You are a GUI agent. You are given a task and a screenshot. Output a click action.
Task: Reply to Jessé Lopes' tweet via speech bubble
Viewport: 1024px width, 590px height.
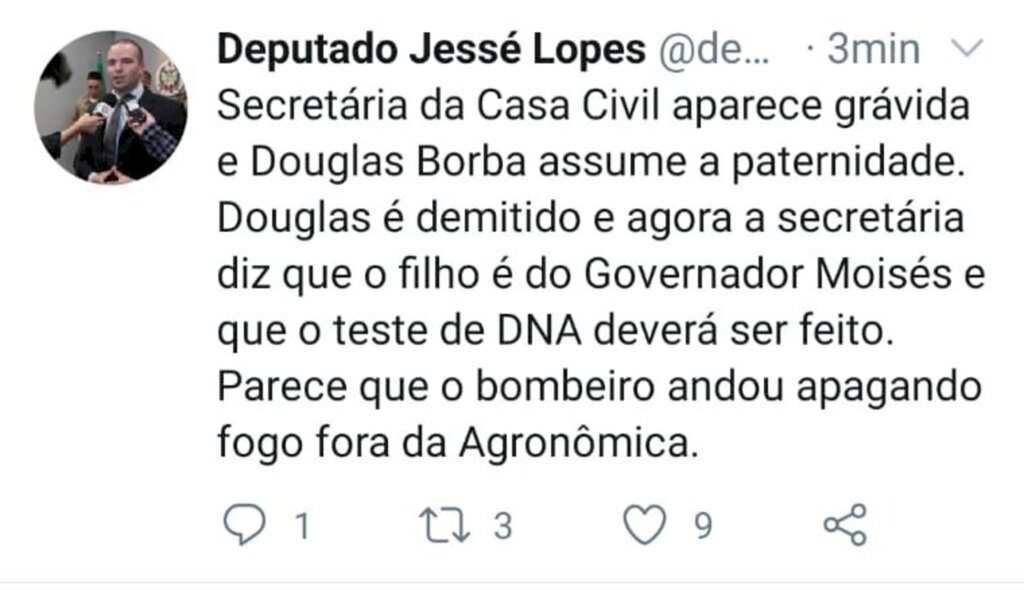tap(244, 524)
